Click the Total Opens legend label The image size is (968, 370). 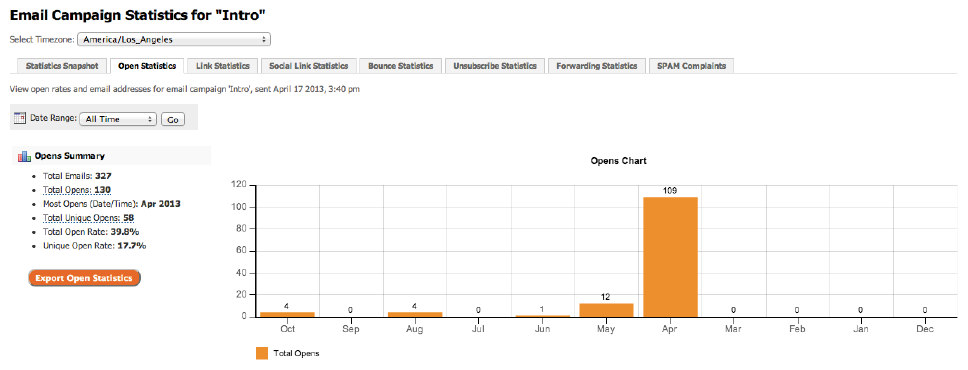296,353
